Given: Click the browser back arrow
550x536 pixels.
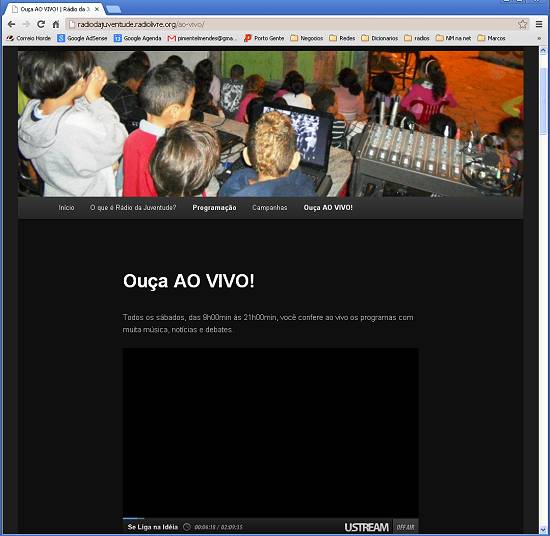Looking at the screenshot, I should pyautogui.click(x=12, y=24).
